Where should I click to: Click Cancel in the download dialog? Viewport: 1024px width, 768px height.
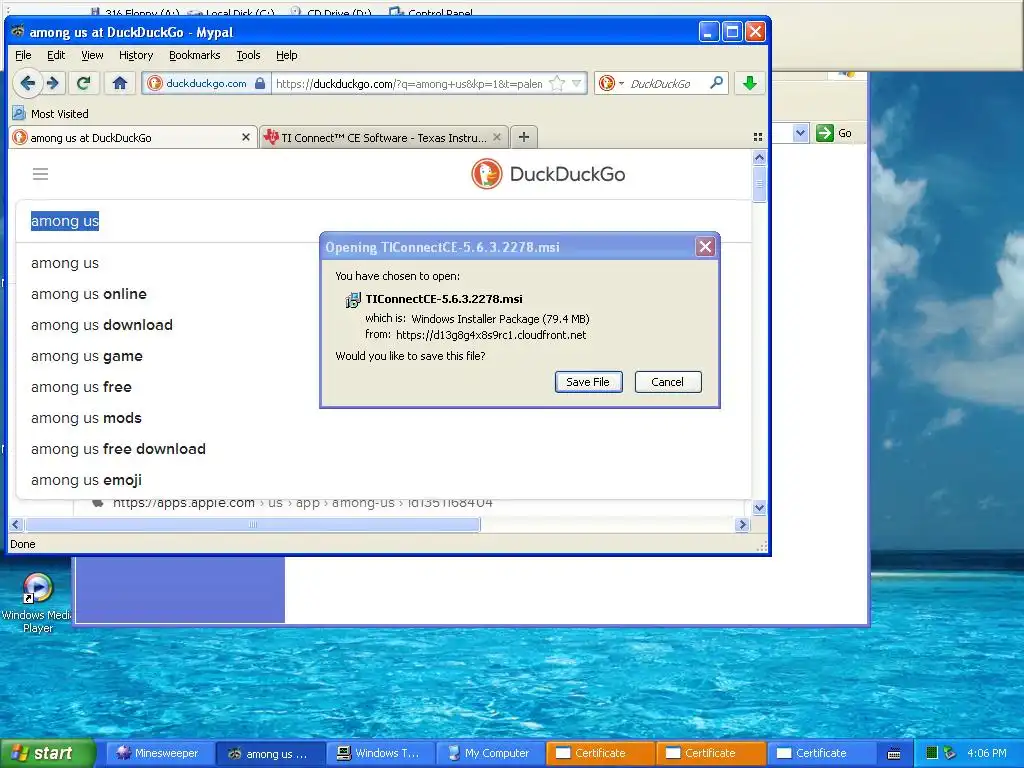click(x=667, y=382)
